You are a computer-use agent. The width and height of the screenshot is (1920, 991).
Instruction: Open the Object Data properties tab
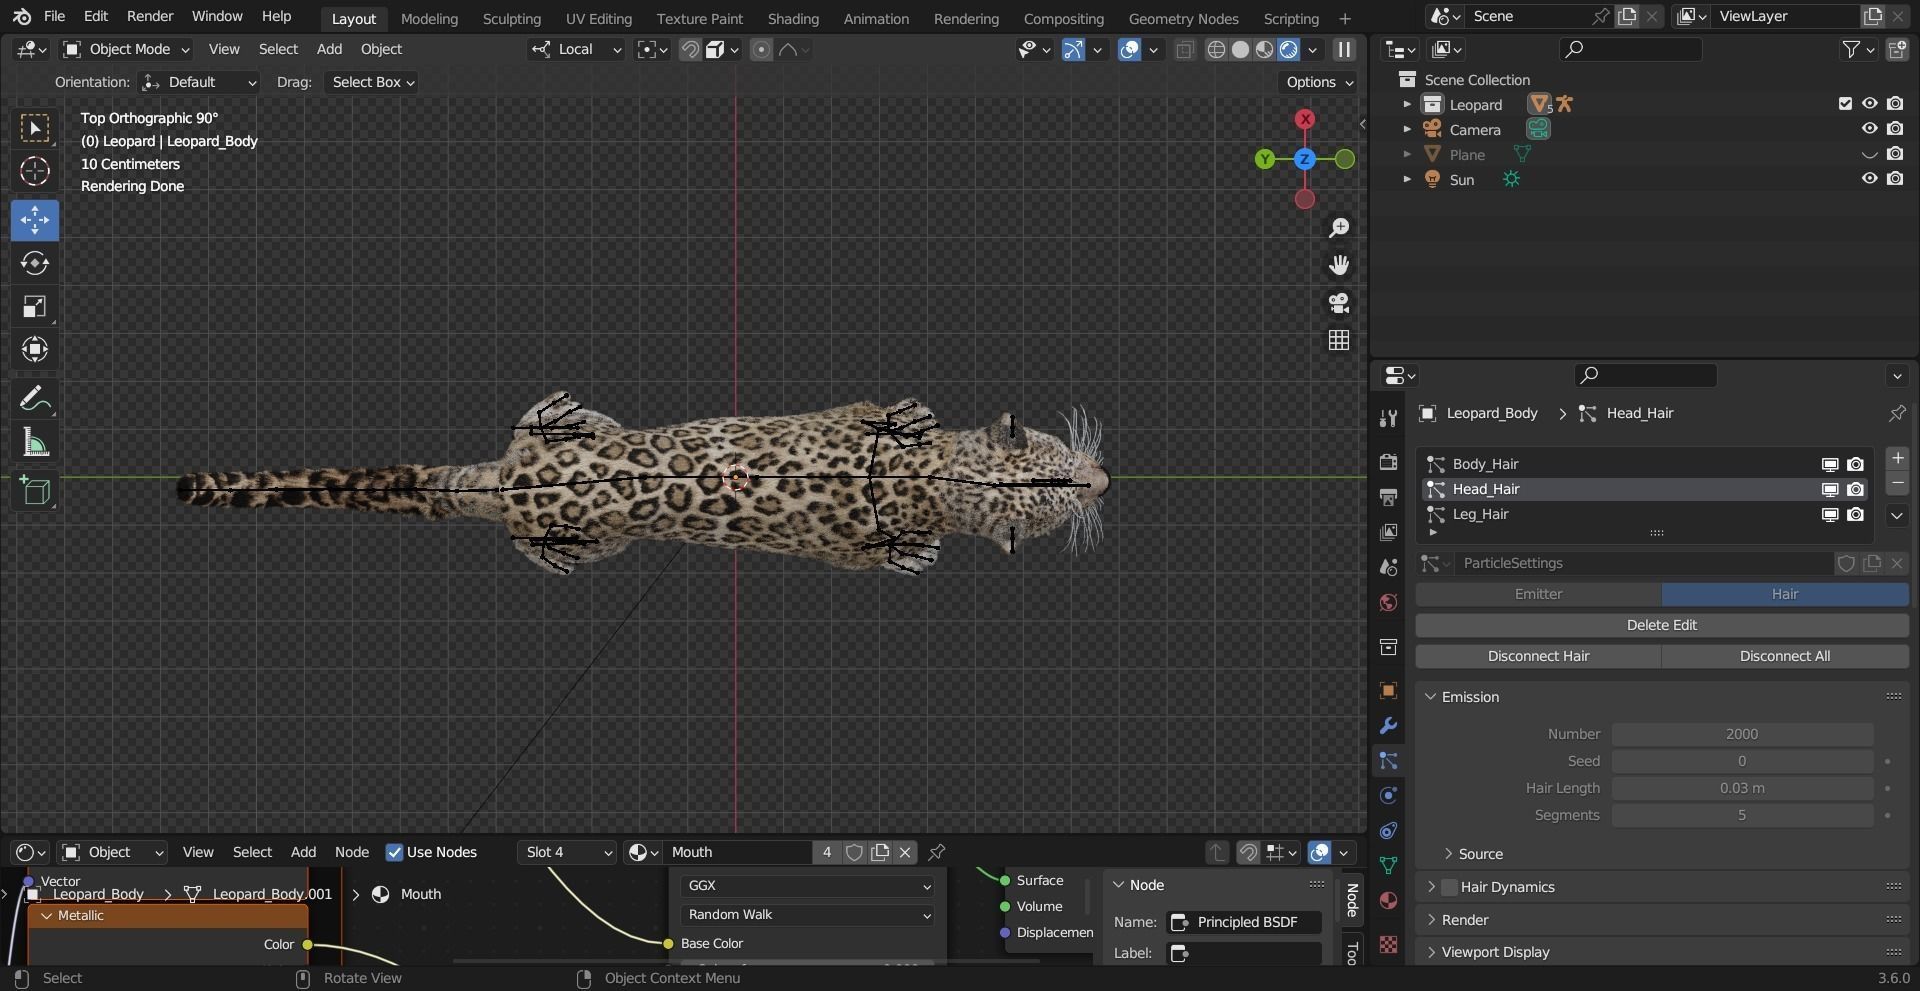[x=1388, y=865]
